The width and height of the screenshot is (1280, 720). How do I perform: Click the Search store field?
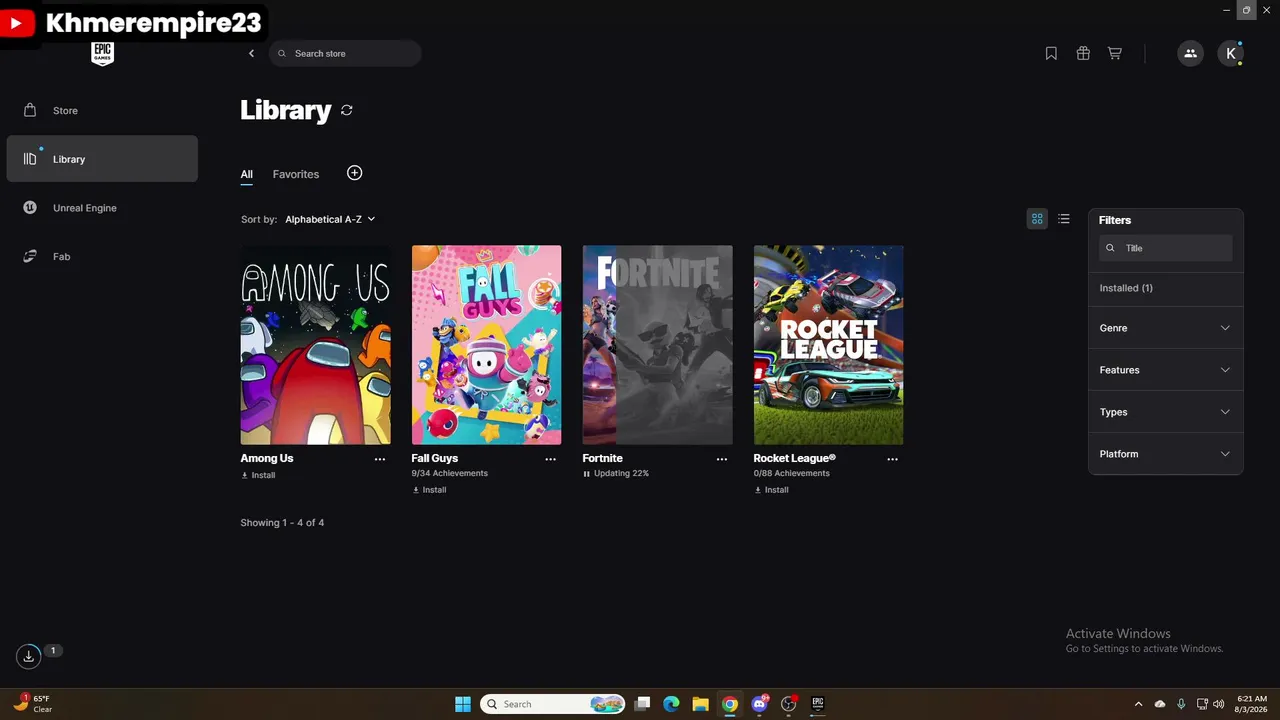click(345, 53)
